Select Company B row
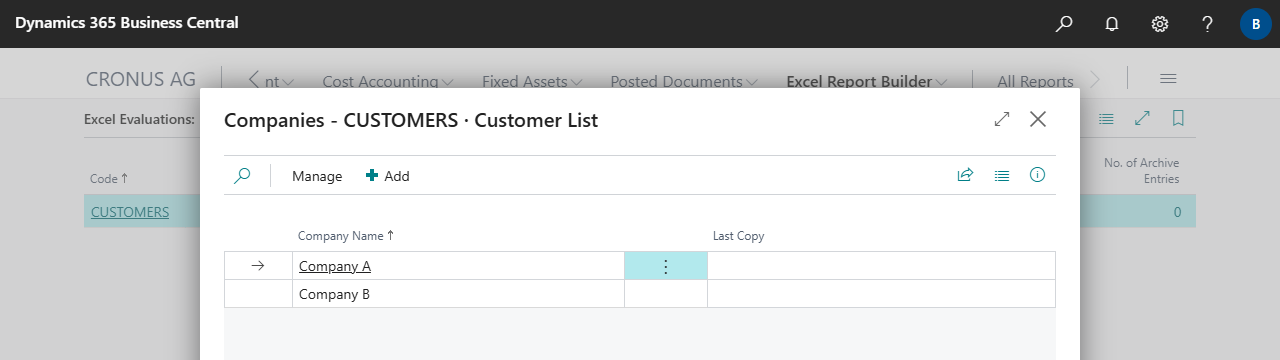The width and height of the screenshot is (1280, 360). tap(640, 294)
